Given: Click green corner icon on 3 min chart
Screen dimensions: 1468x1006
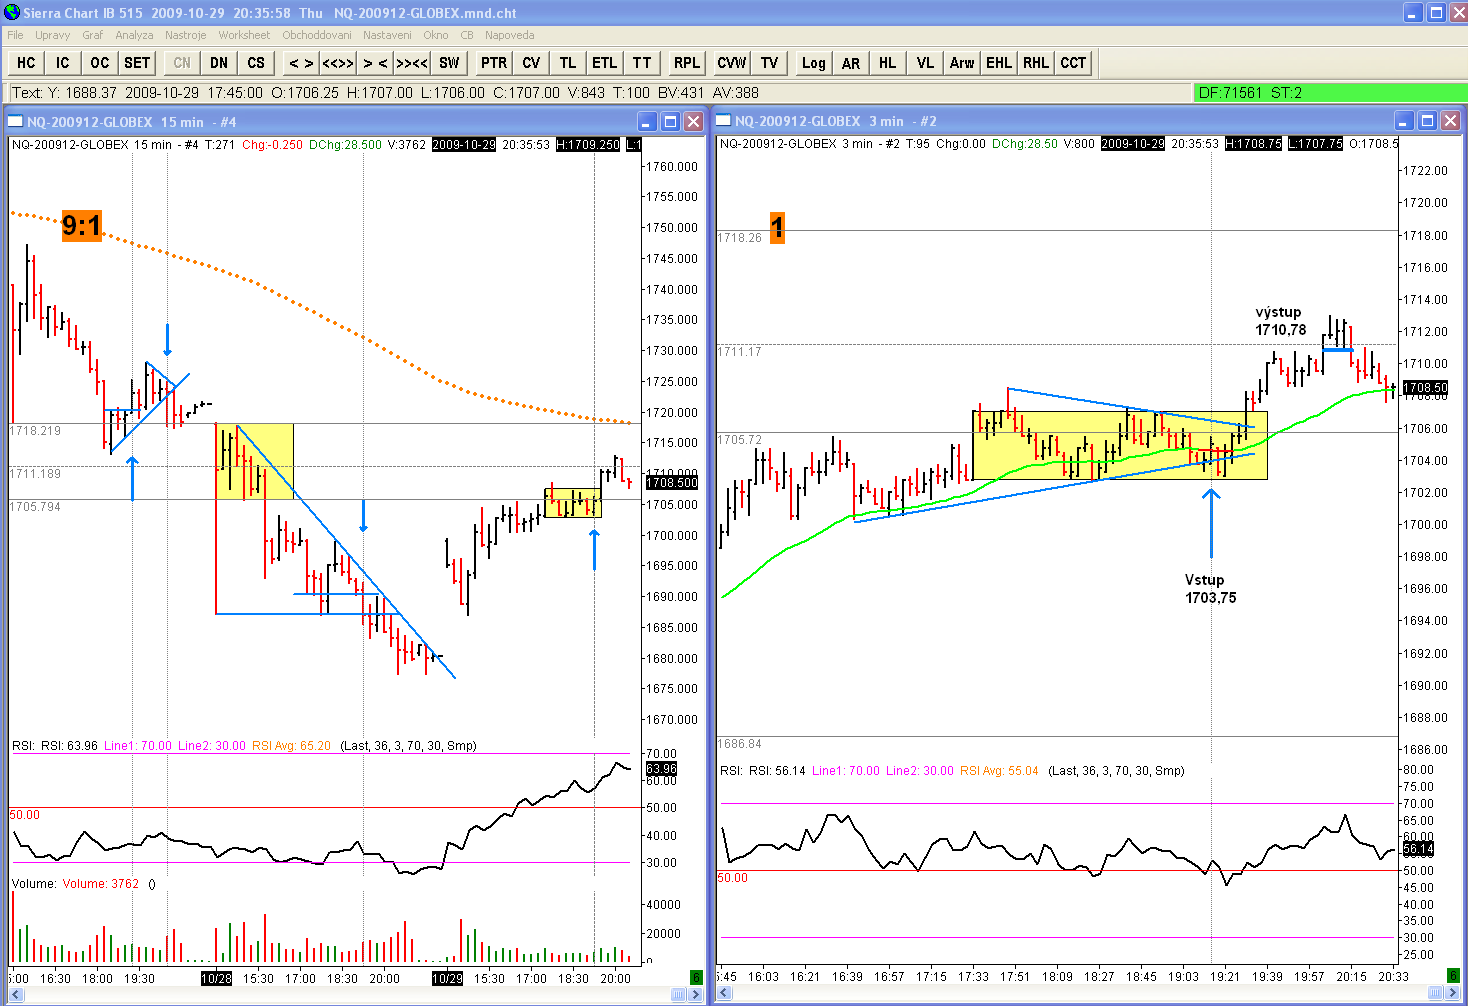Looking at the screenshot, I should coord(1453,976).
